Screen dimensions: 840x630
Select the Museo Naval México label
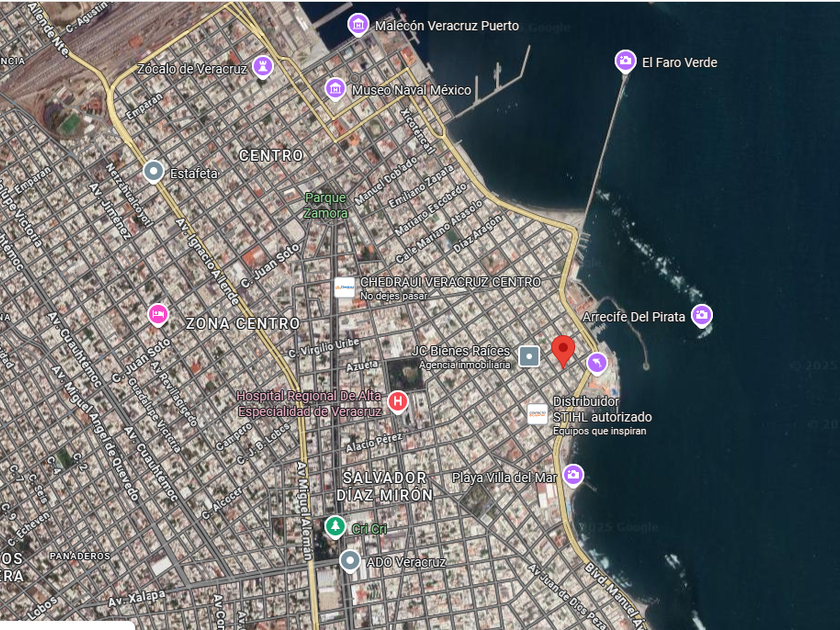(411, 90)
